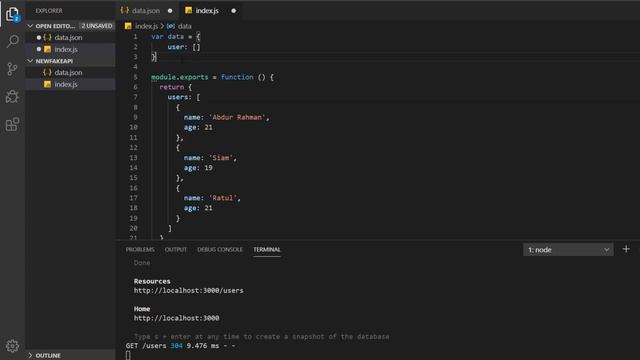Open the Source Control view
The width and height of the screenshot is (640, 360).
(12, 69)
